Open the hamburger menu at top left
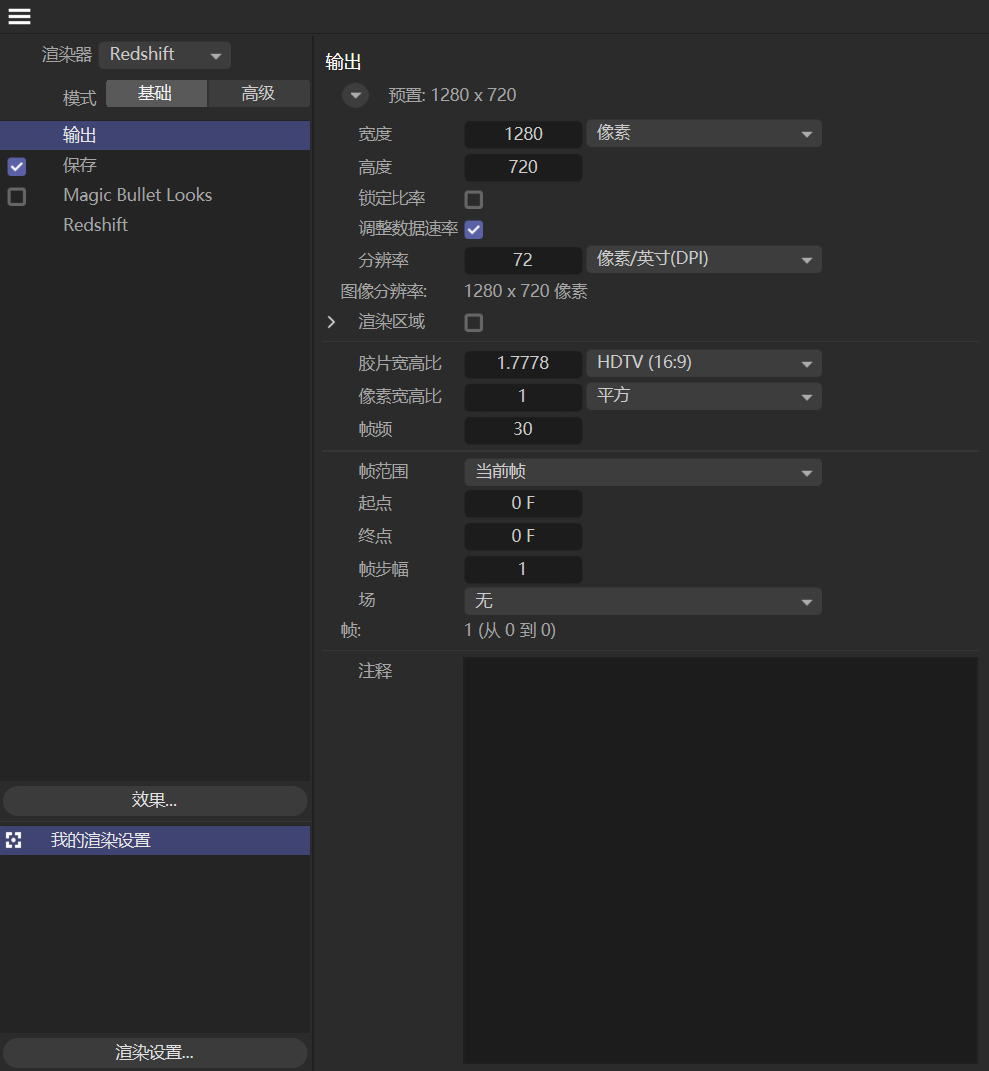This screenshot has width=989, height=1071. (x=18, y=16)
